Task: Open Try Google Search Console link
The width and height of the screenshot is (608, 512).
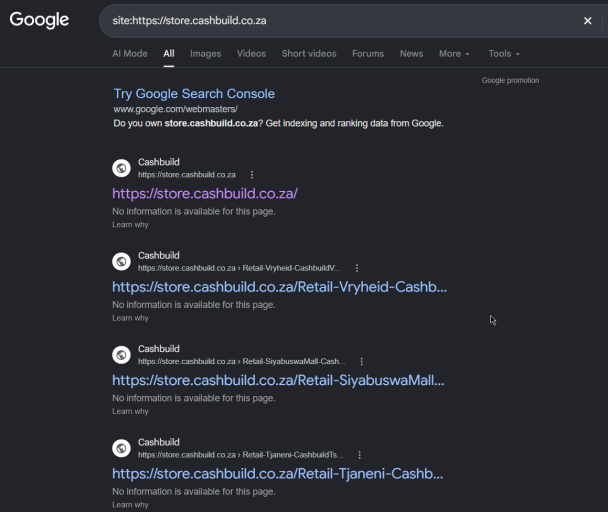Action: (194, 94)
